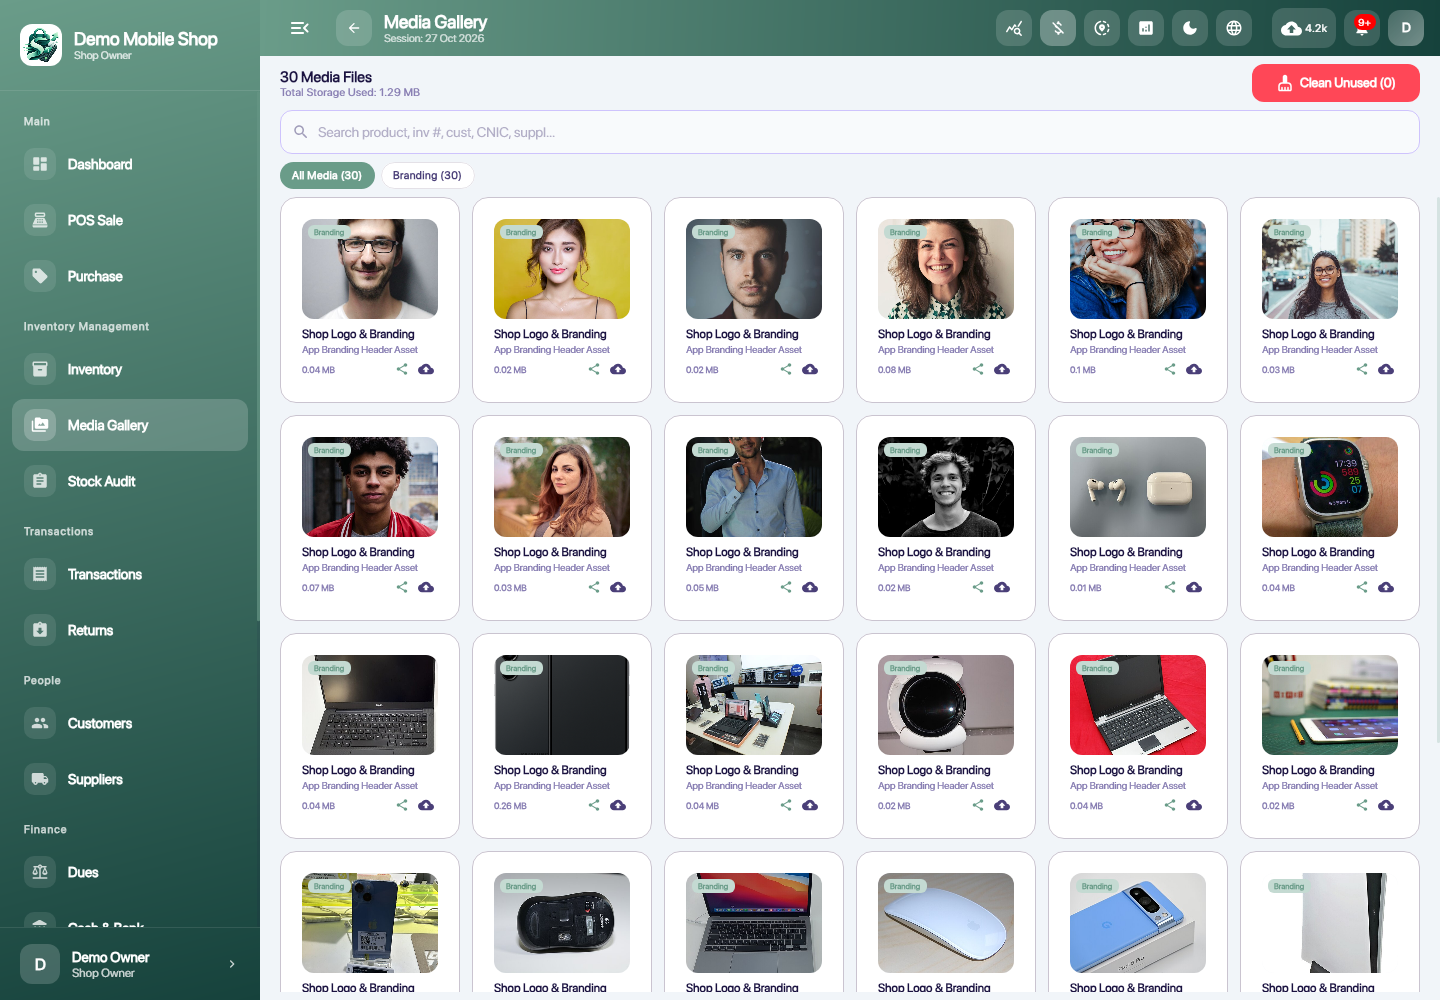Open notifications bell showing 9+
The width and height of the screenshot is (1440, 1000).
click(1362, 28)
